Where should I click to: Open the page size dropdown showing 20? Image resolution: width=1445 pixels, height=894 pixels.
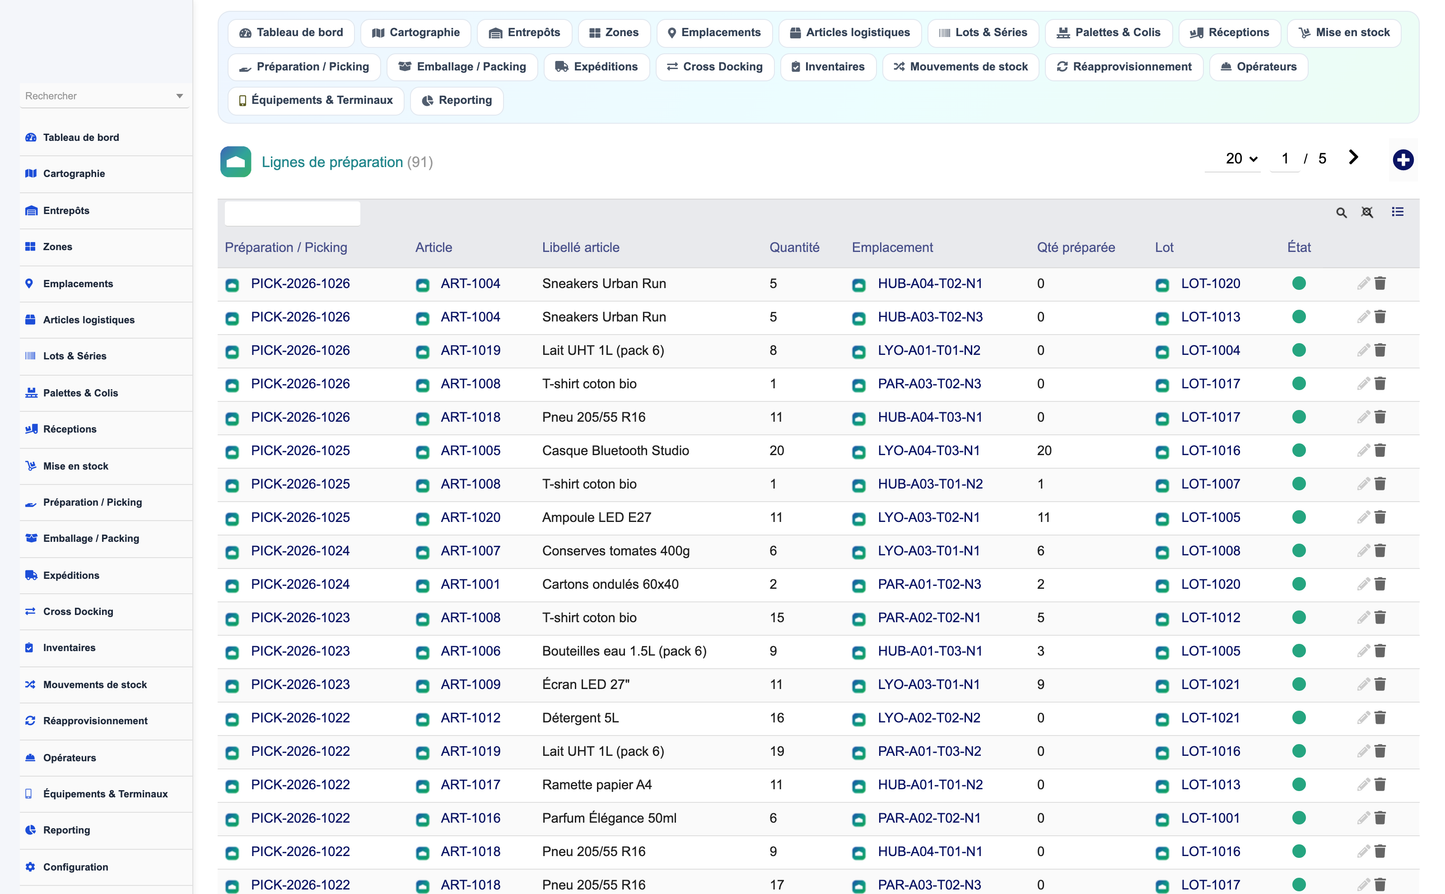coord(1241,158)
